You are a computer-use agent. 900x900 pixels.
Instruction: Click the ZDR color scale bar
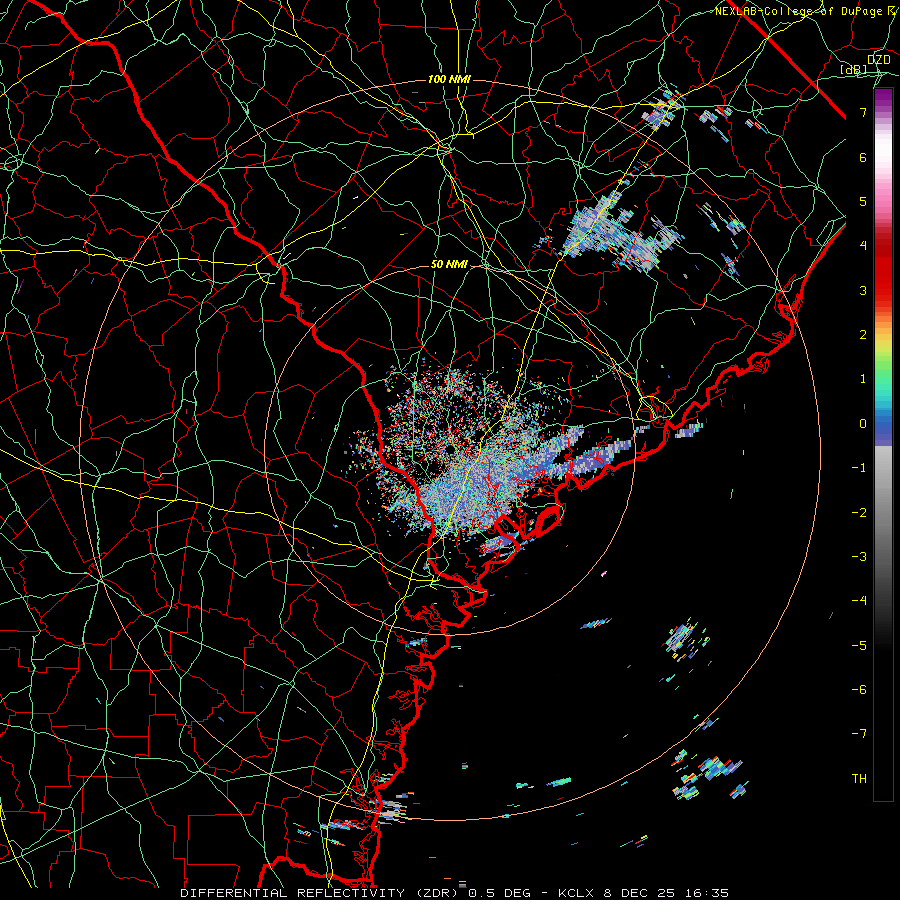point(883,444)
